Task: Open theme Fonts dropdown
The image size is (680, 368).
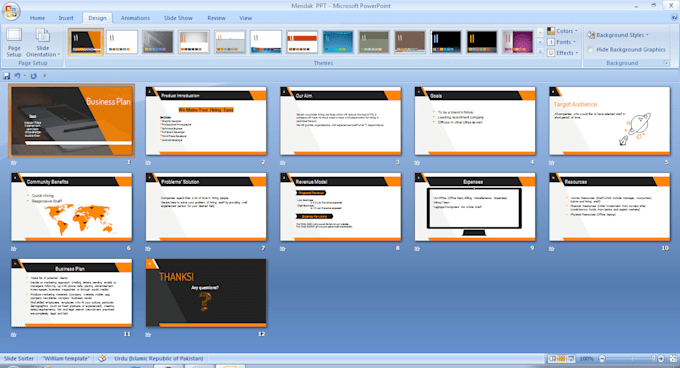Action: [x=562, y=42]
